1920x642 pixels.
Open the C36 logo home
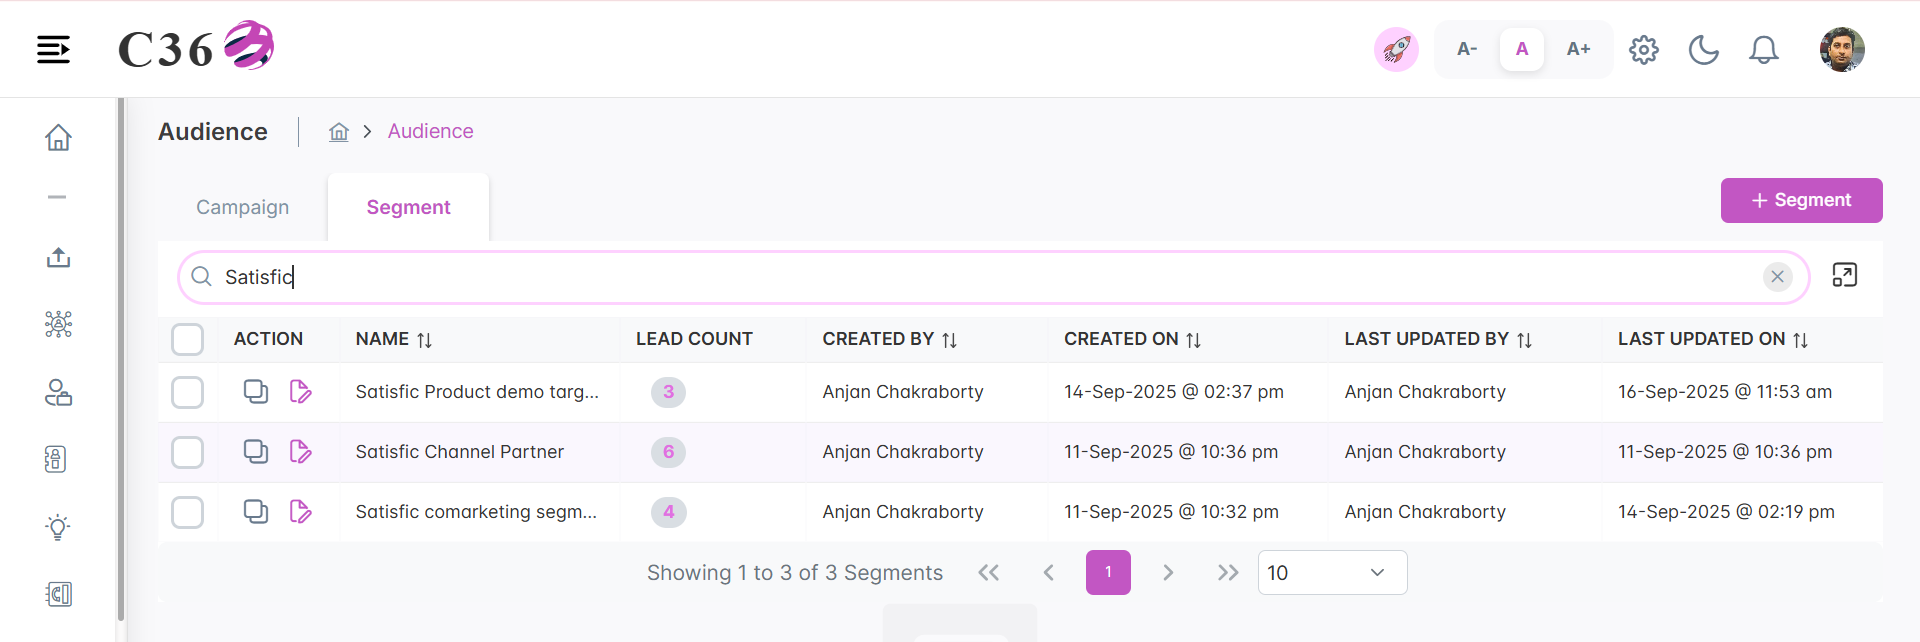point(196,47)
